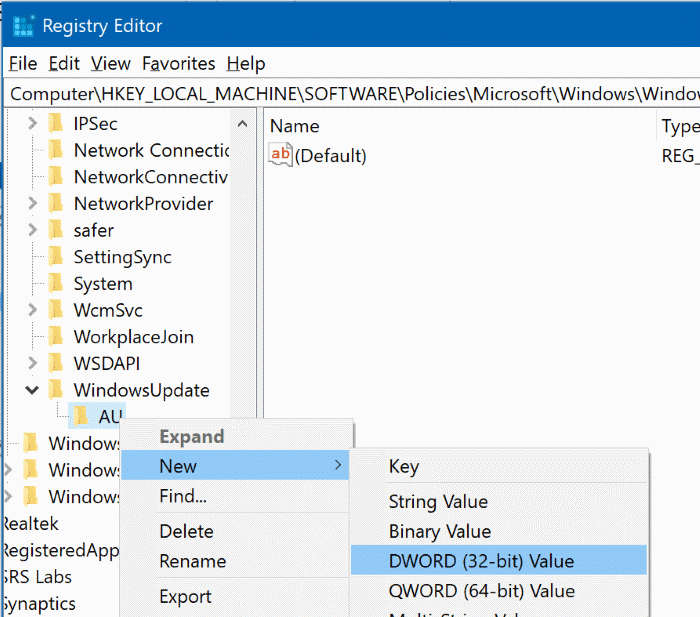Image resolution: width=700 pixels, height=617 pixels.
Task: Expand the safer key
Action: (x=32, y=230)
